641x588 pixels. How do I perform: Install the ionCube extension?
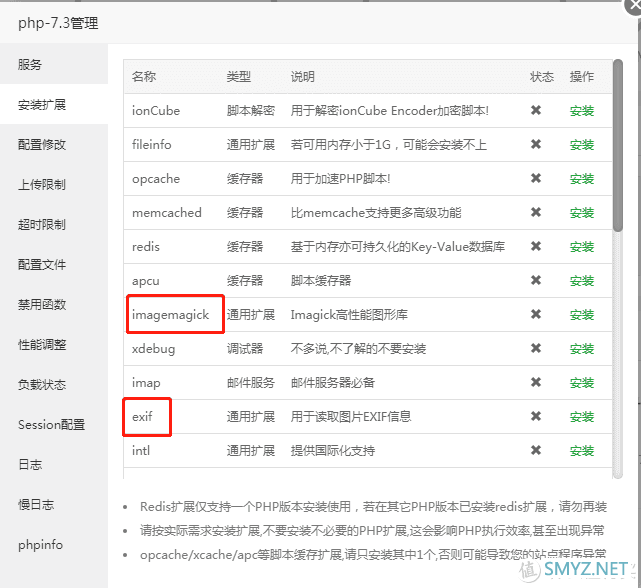tap(582, 111)
